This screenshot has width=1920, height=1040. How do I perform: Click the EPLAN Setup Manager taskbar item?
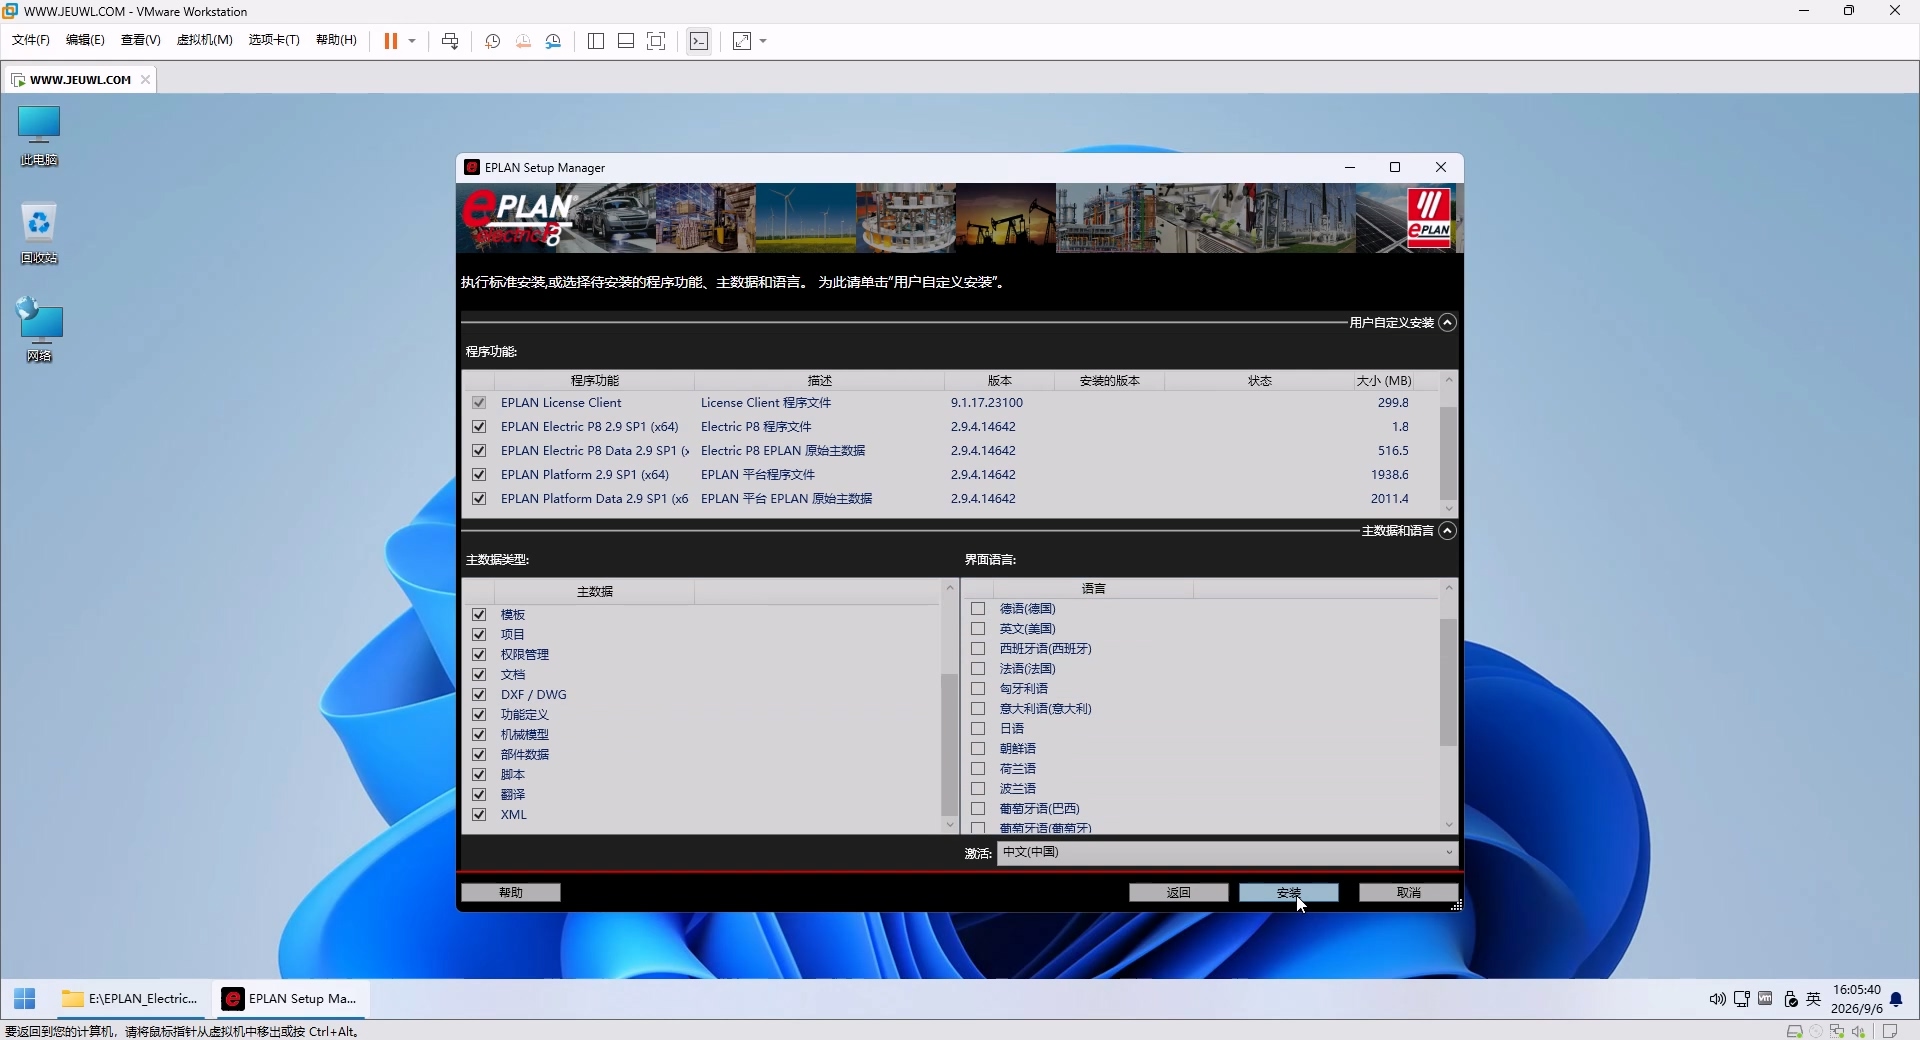pyautogui.click(x=290, y=998)
